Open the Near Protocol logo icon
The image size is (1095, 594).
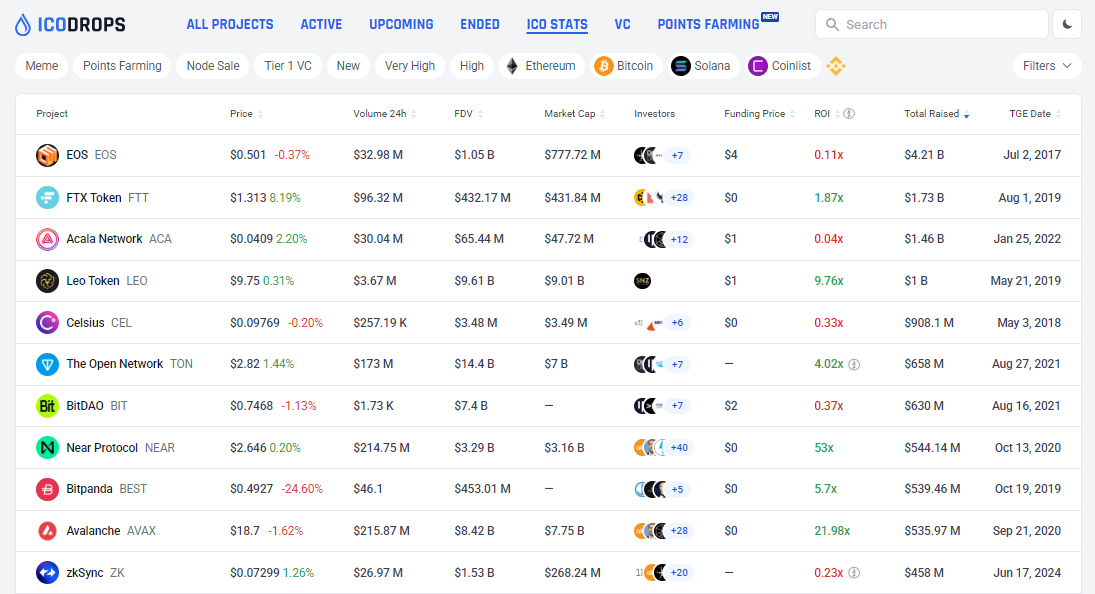point(47,447)
